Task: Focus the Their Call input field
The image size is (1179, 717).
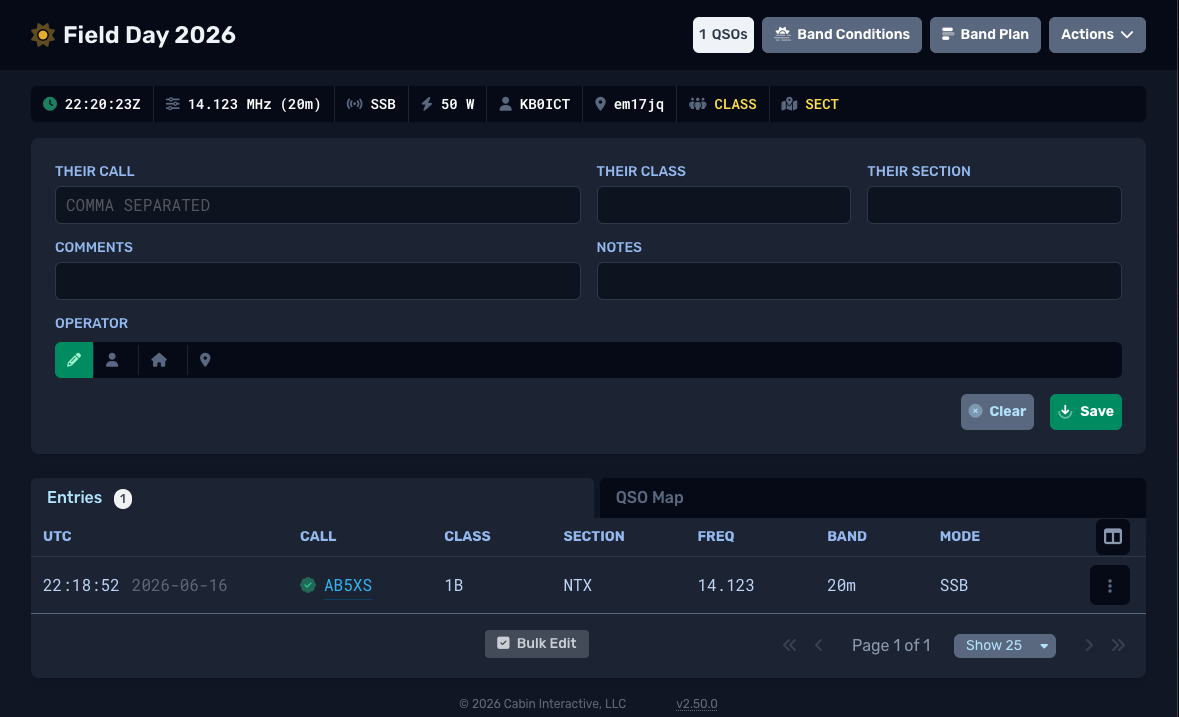Action: [317, 205]
